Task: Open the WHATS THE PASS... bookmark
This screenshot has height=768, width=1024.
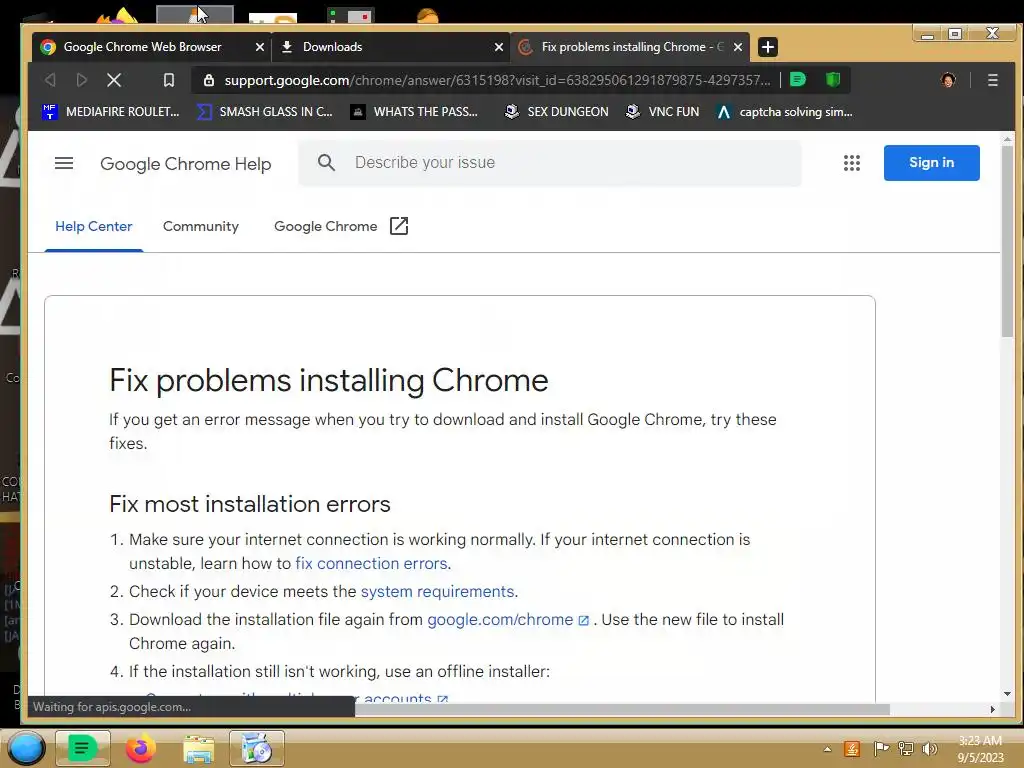Action: point(414,112)
